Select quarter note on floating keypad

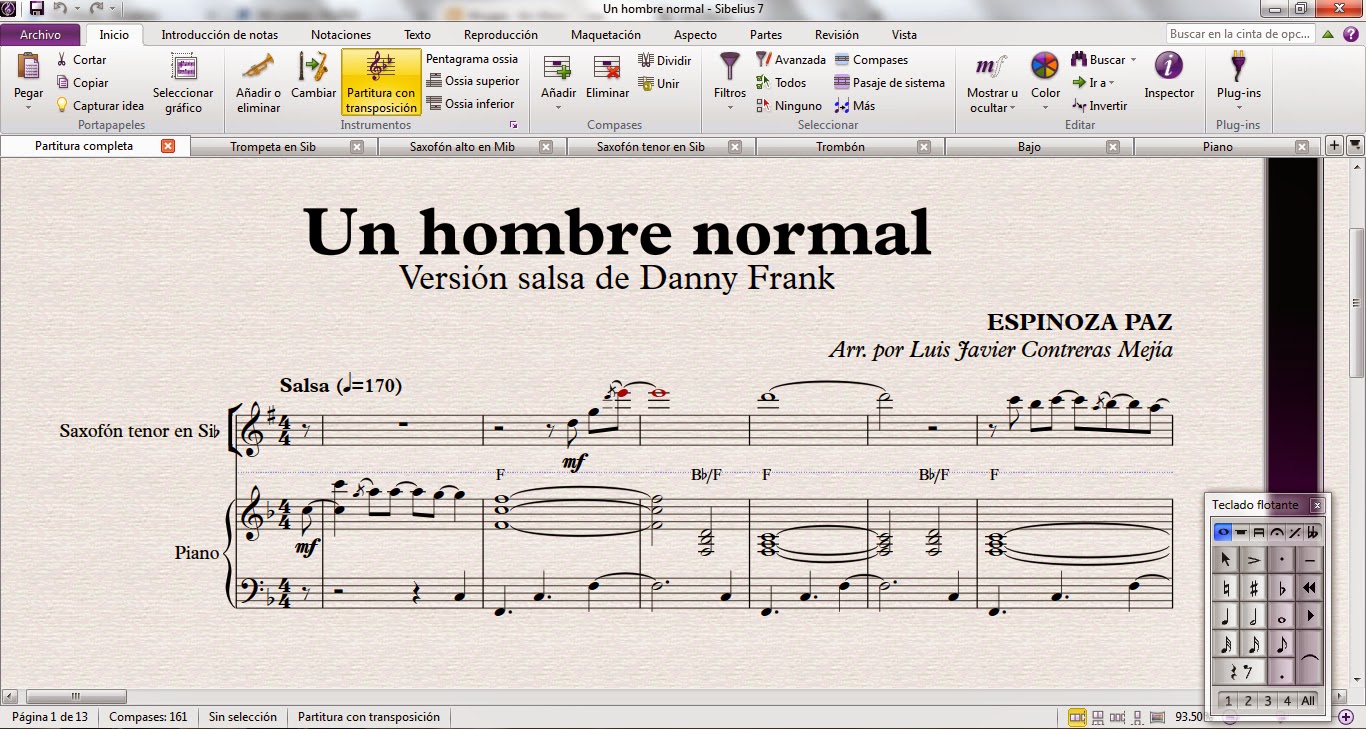[x=1225, y=617]
